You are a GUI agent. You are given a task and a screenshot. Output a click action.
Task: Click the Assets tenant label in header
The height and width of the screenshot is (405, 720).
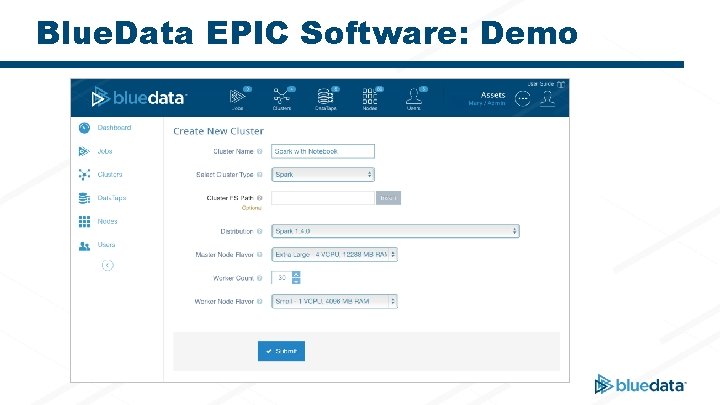493,95
